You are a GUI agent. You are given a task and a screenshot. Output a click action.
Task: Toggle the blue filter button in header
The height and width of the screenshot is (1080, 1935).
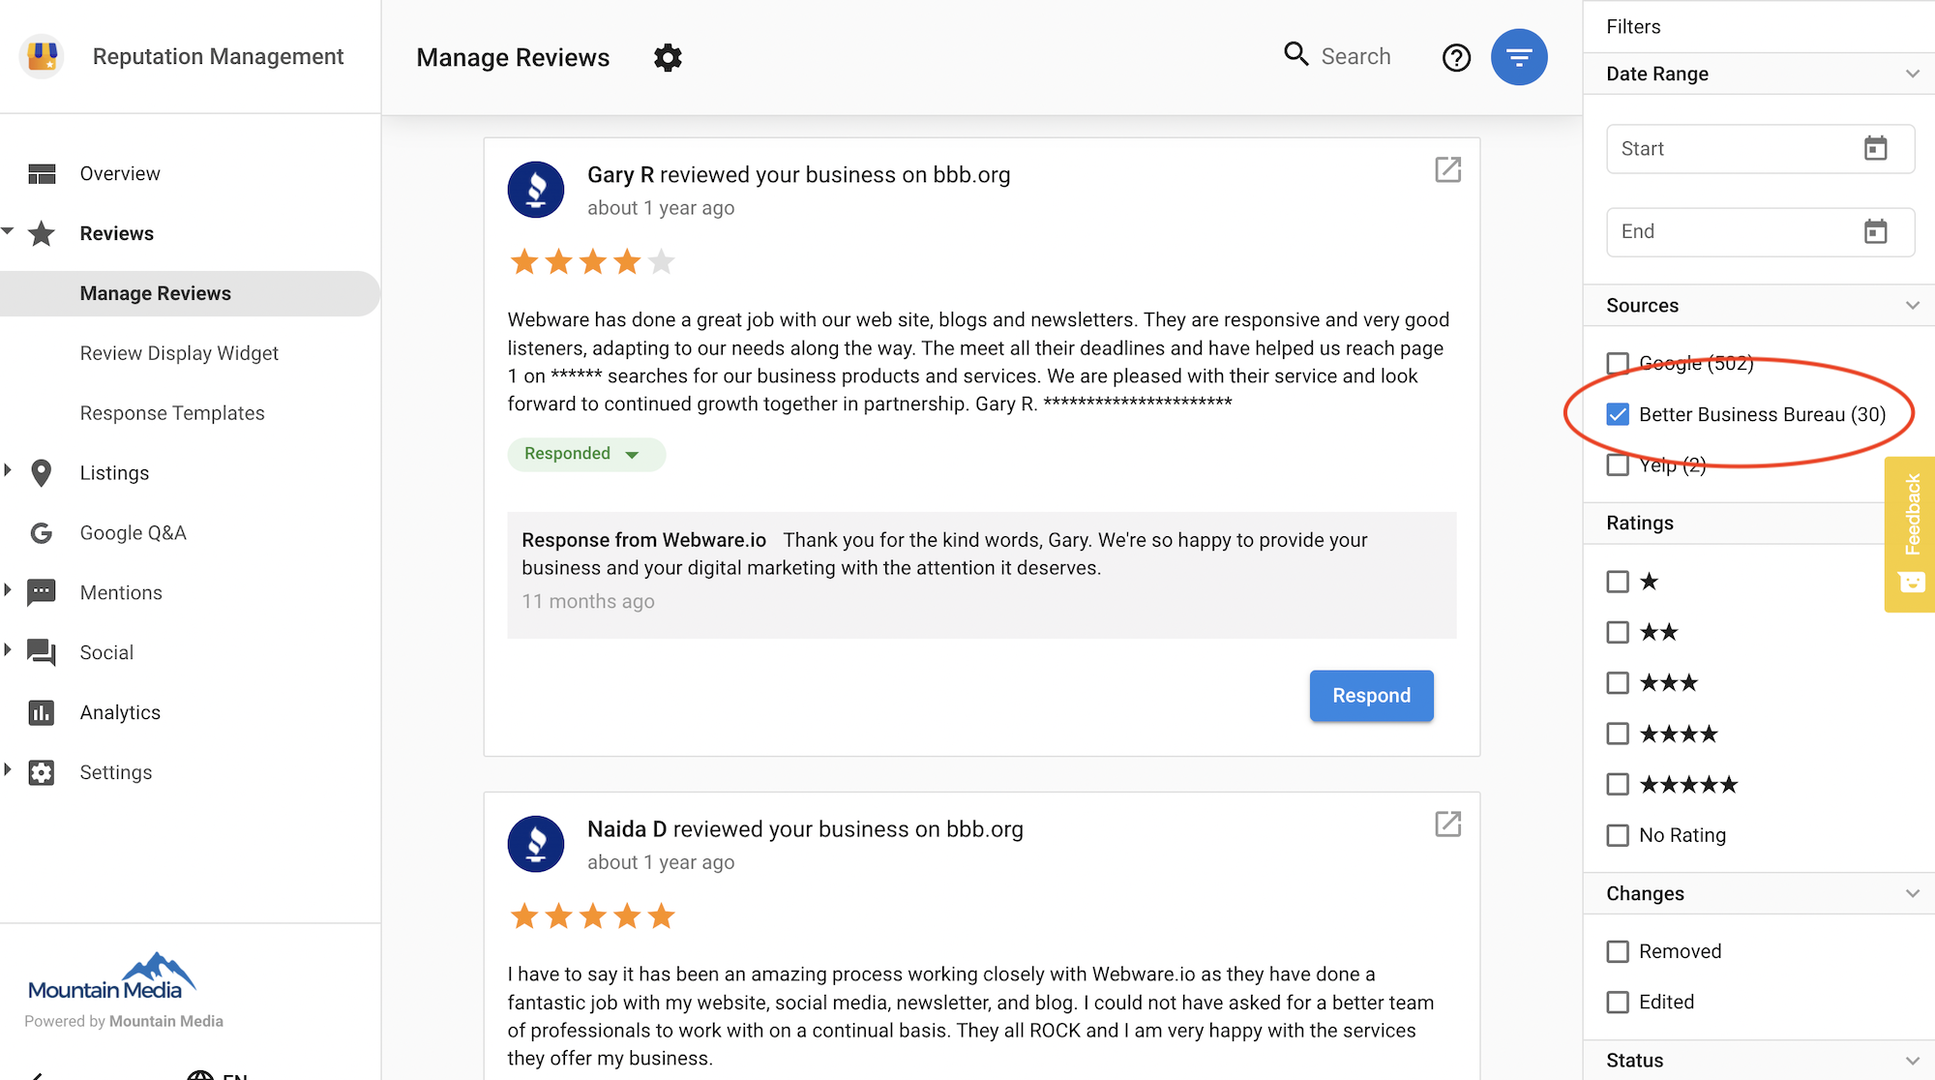tap(1518, 57)
